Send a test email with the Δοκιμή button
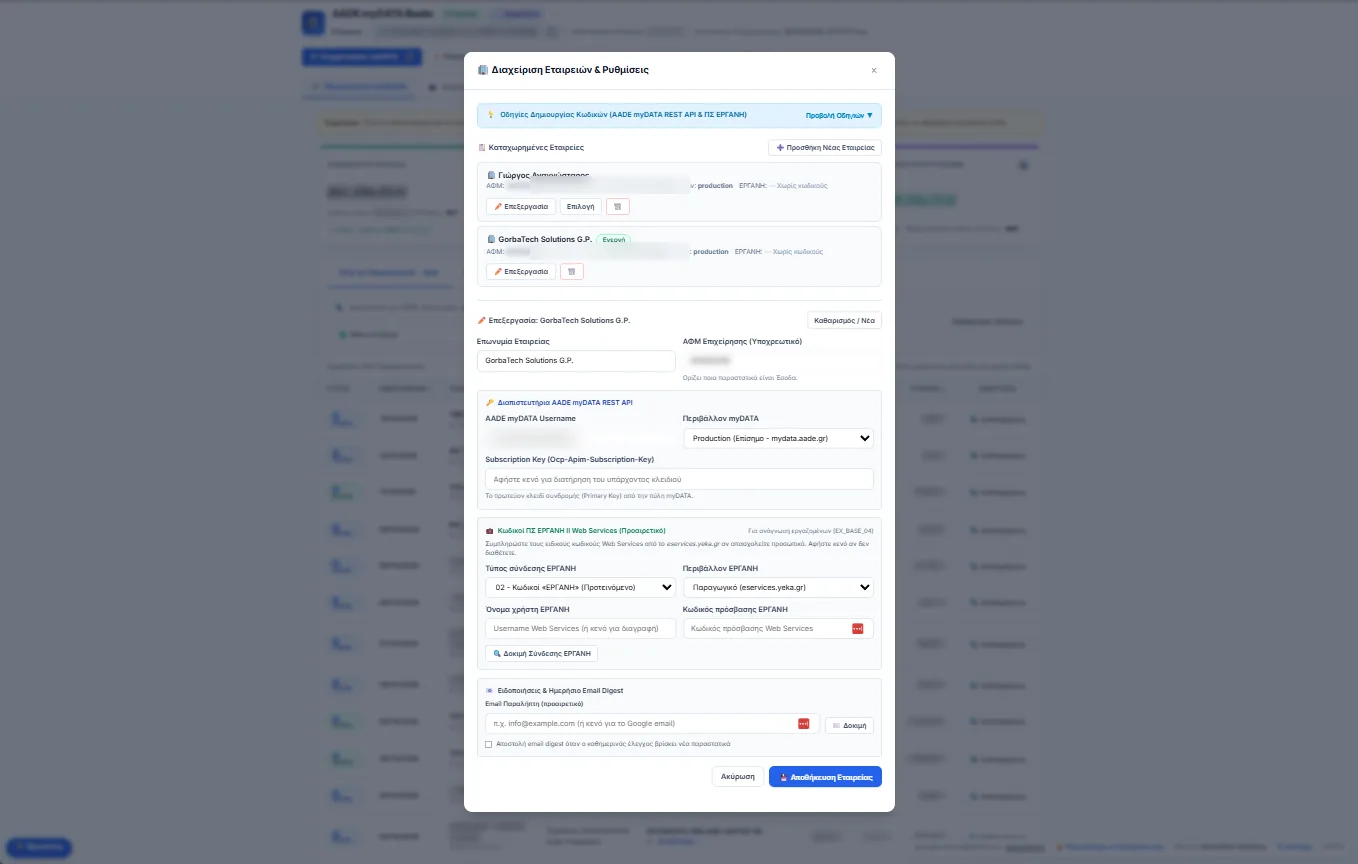The height and width of the screenshot is (864, 1358). point(850,725)
